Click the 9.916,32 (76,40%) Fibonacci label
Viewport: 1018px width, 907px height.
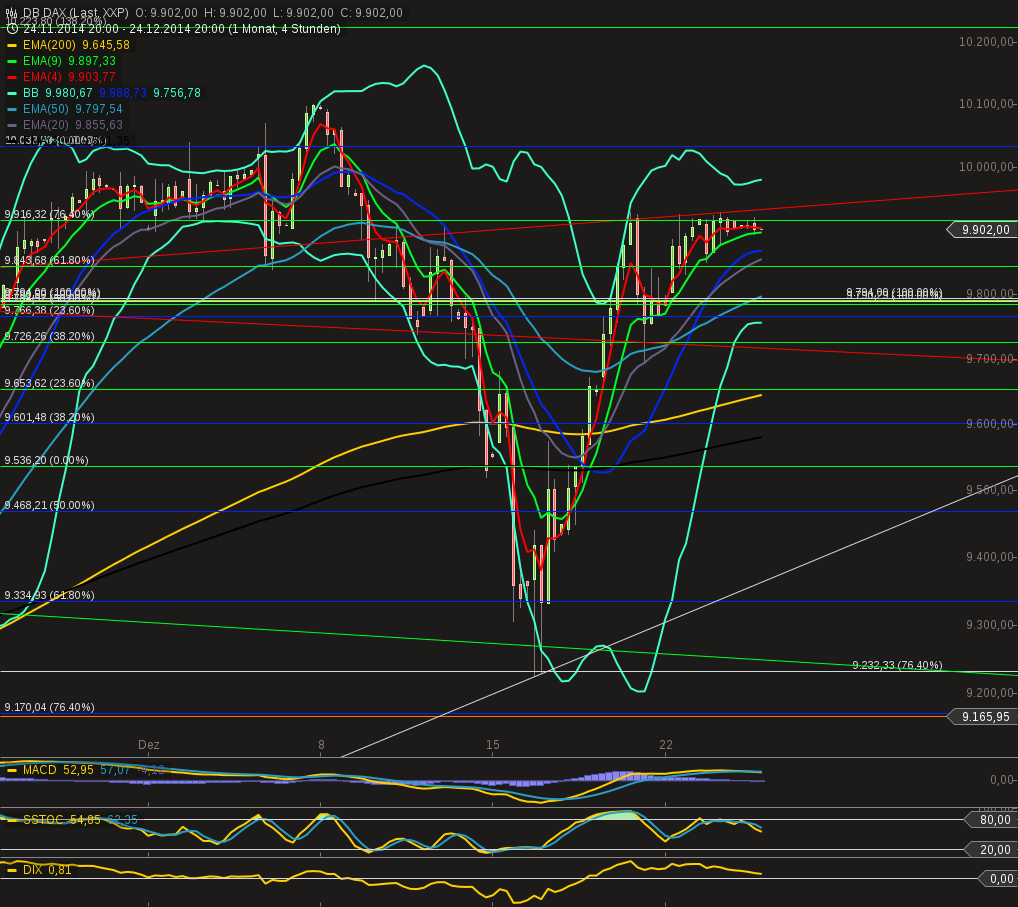coord(49,214)
